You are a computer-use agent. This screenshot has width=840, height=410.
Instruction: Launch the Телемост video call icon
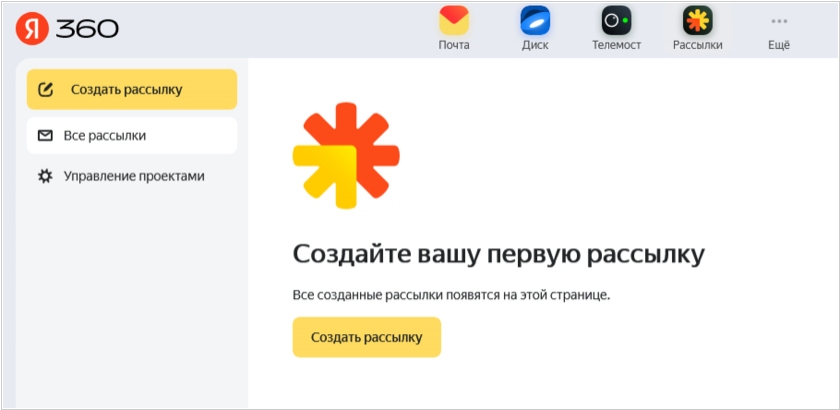[x=616, y=21]
